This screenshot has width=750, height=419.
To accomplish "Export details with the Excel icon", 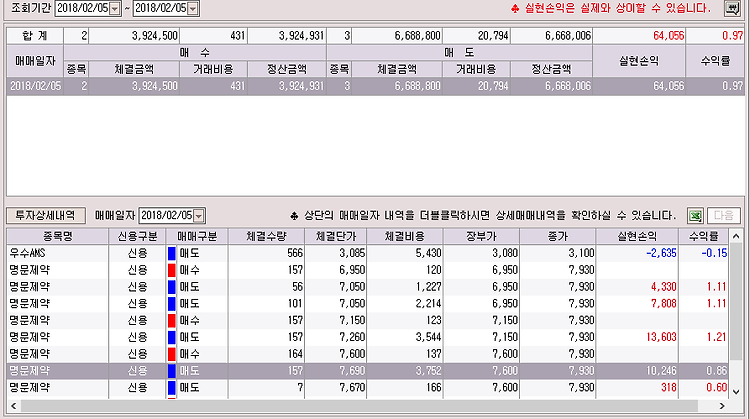I will [695, 216].
